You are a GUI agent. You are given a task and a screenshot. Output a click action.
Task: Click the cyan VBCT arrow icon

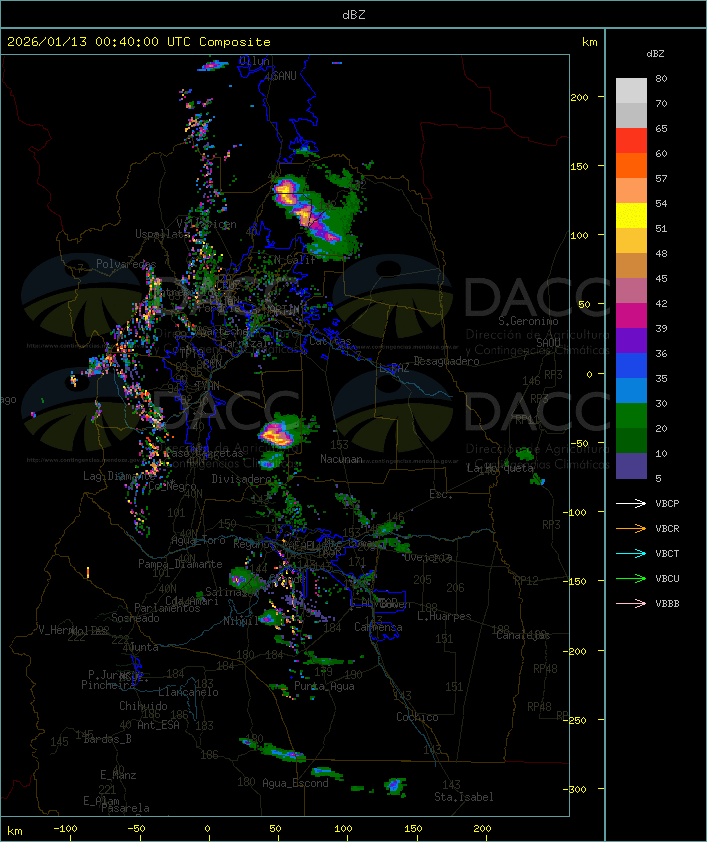631,553
